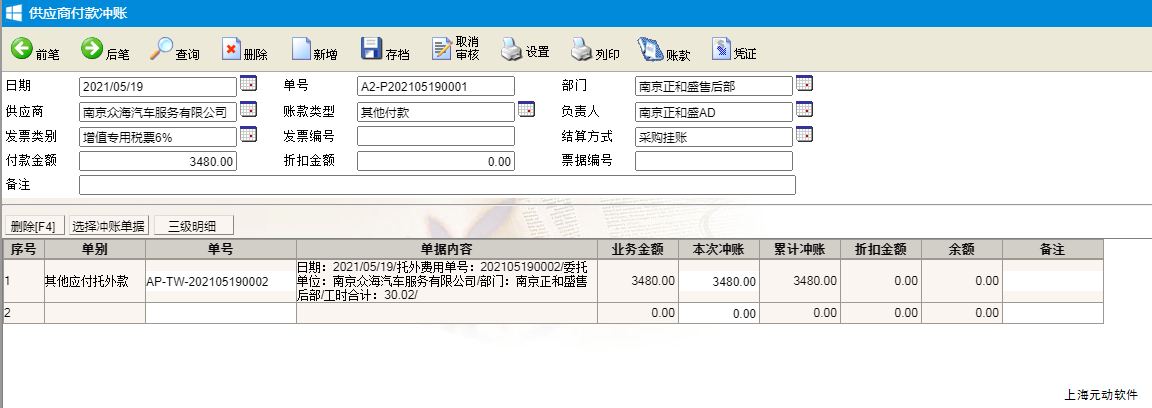Go to previous record with 前笔 icon
Screen dimensions: 1152x408
(22, 48)
